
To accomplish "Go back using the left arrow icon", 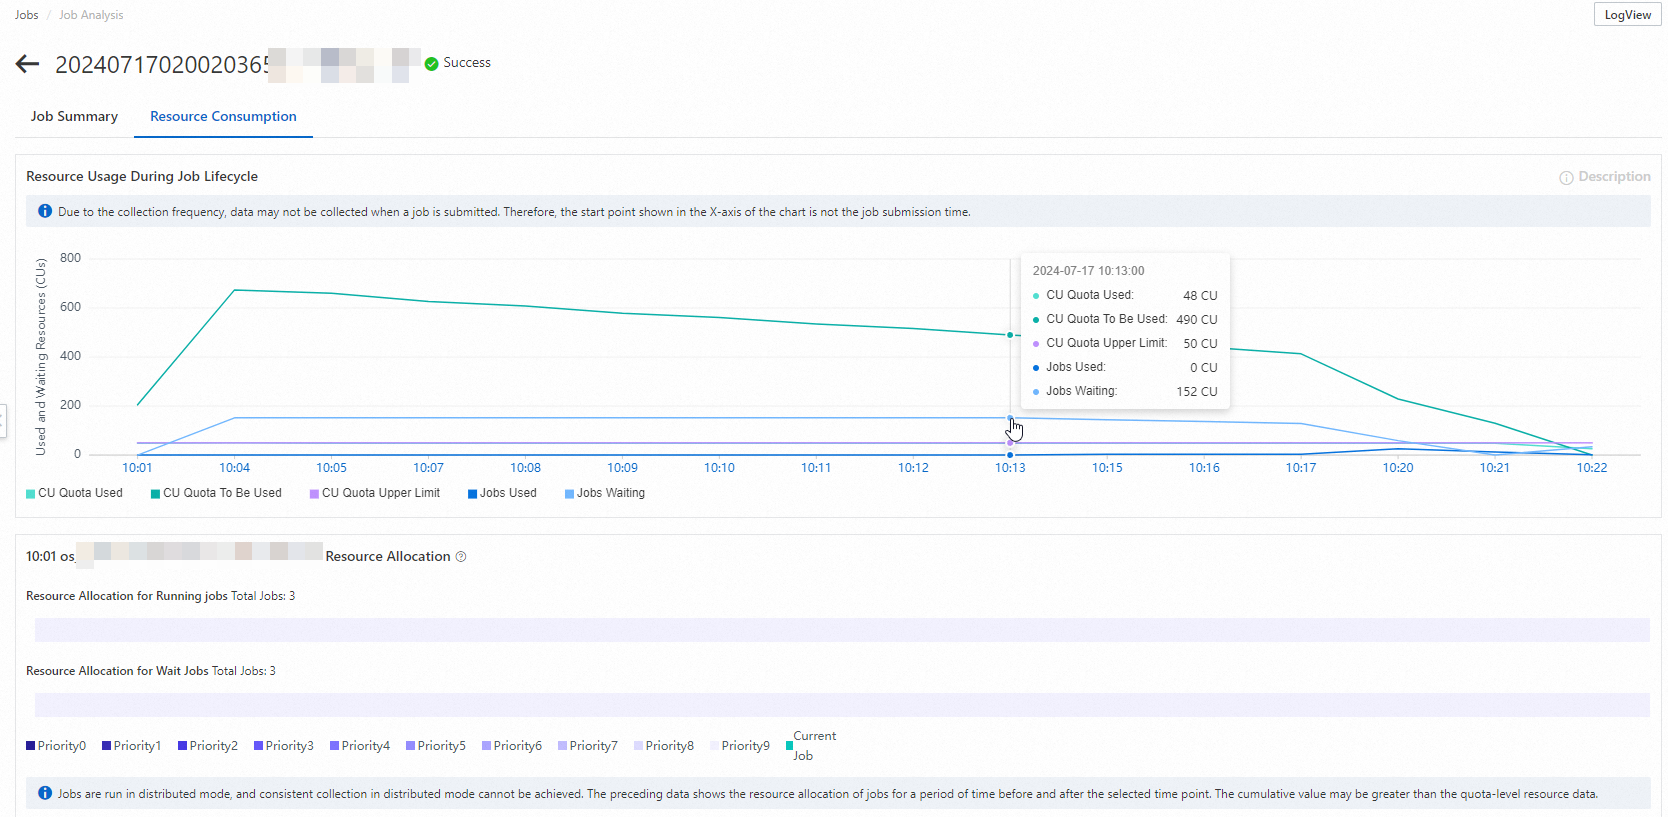I will pos(27,64).
